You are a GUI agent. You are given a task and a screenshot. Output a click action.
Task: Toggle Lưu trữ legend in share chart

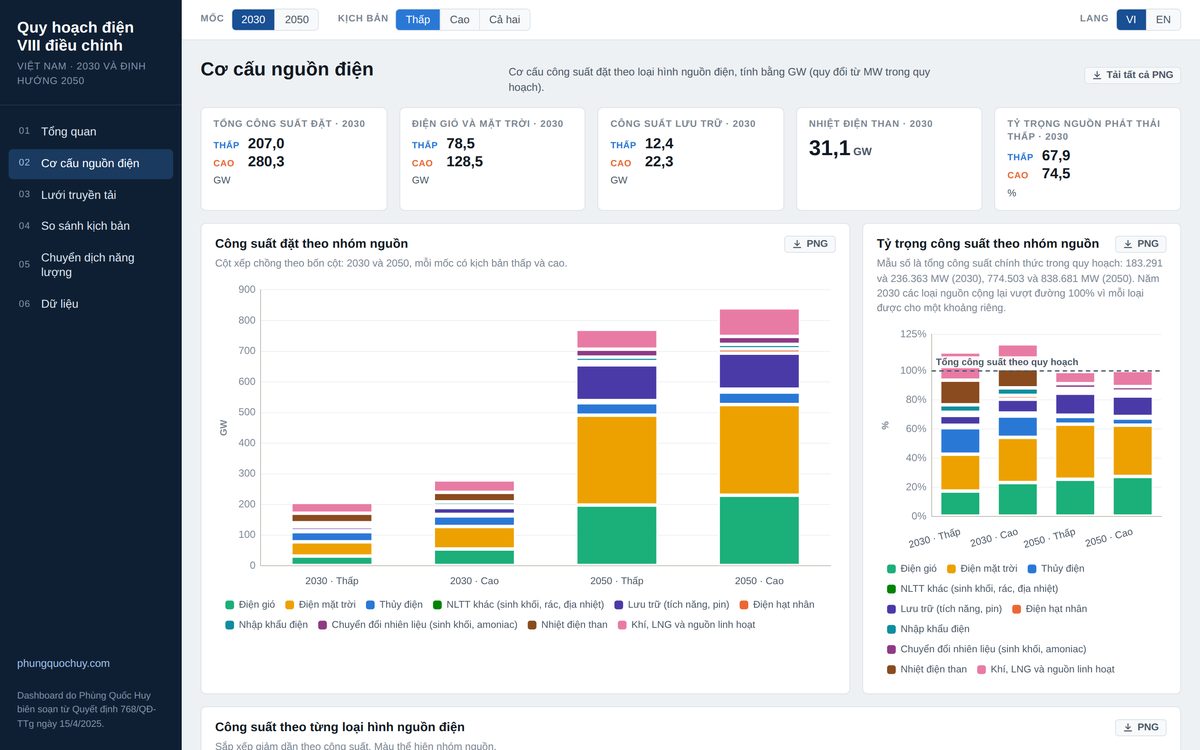point(944,609)
